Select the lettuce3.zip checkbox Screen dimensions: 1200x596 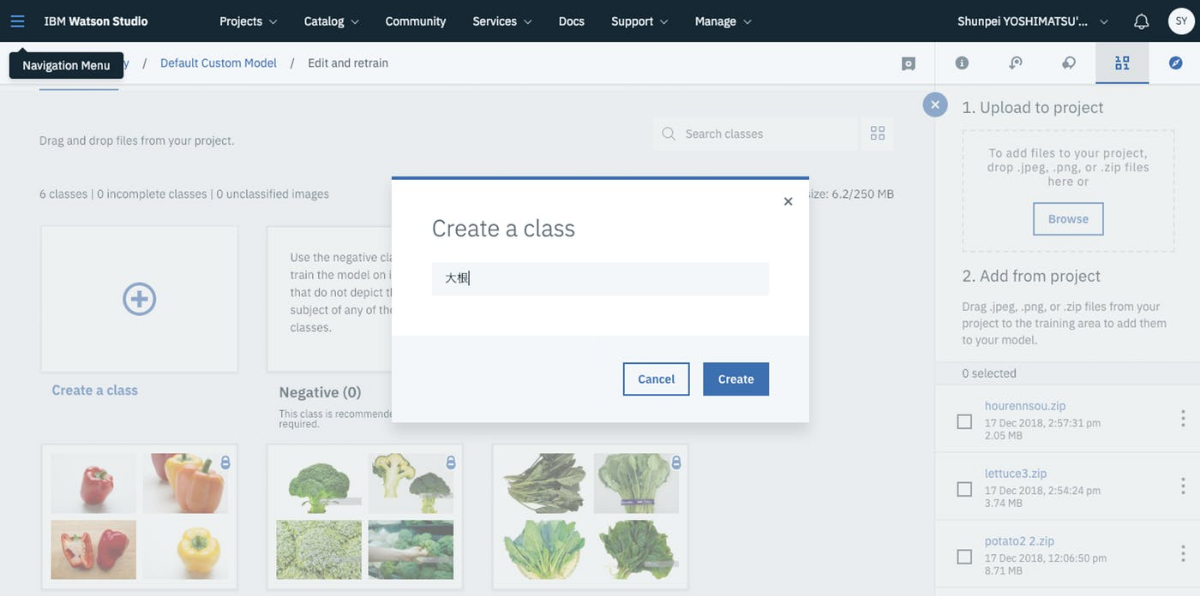(x=964, y=489)
